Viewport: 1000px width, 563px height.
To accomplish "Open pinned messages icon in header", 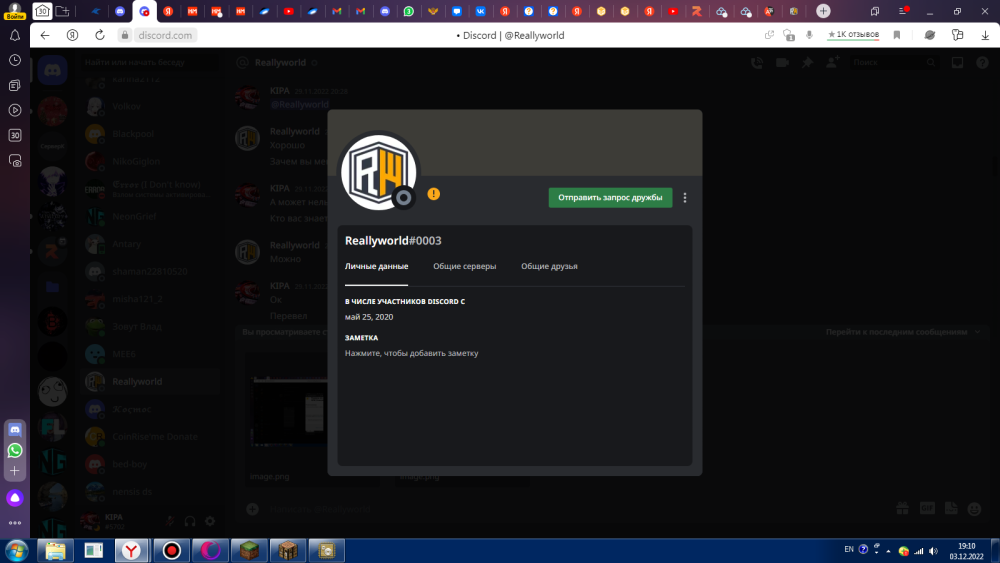I will pyautogui.click(x=807, y=62).
